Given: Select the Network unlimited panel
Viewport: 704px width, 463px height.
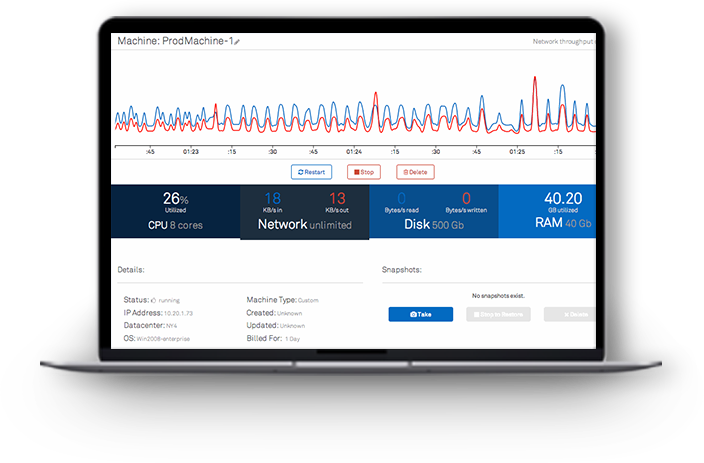Looking at the screenshot, I should (305, 212).
